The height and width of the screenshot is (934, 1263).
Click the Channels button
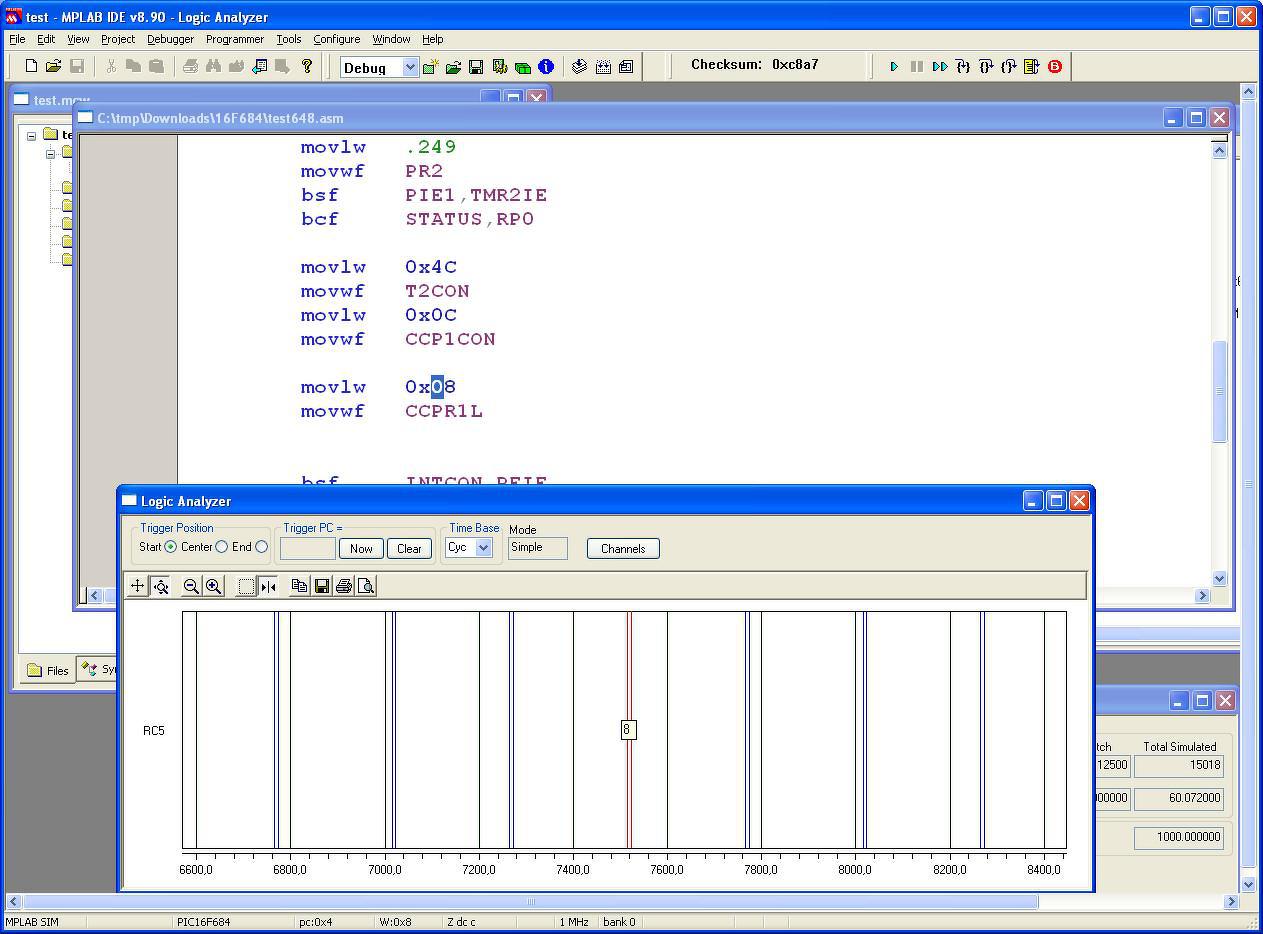click(623, 548)
